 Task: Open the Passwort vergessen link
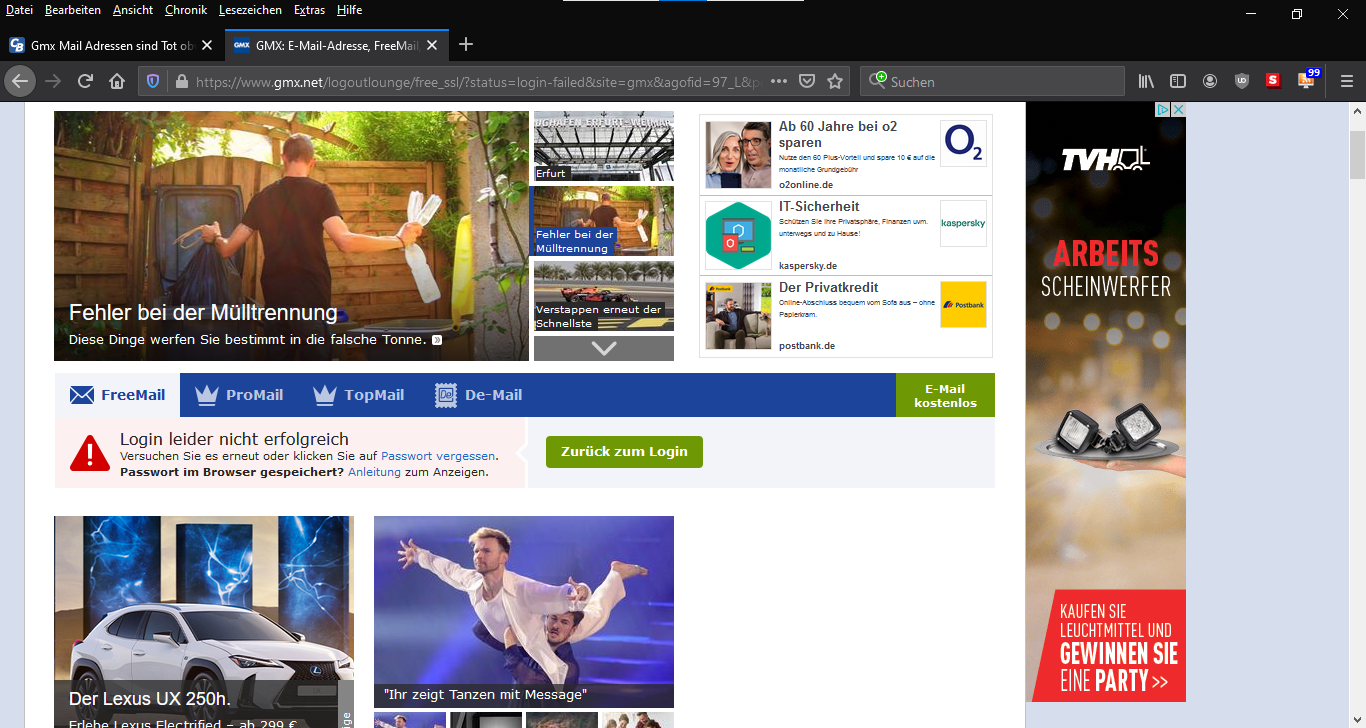pos(438,456)
